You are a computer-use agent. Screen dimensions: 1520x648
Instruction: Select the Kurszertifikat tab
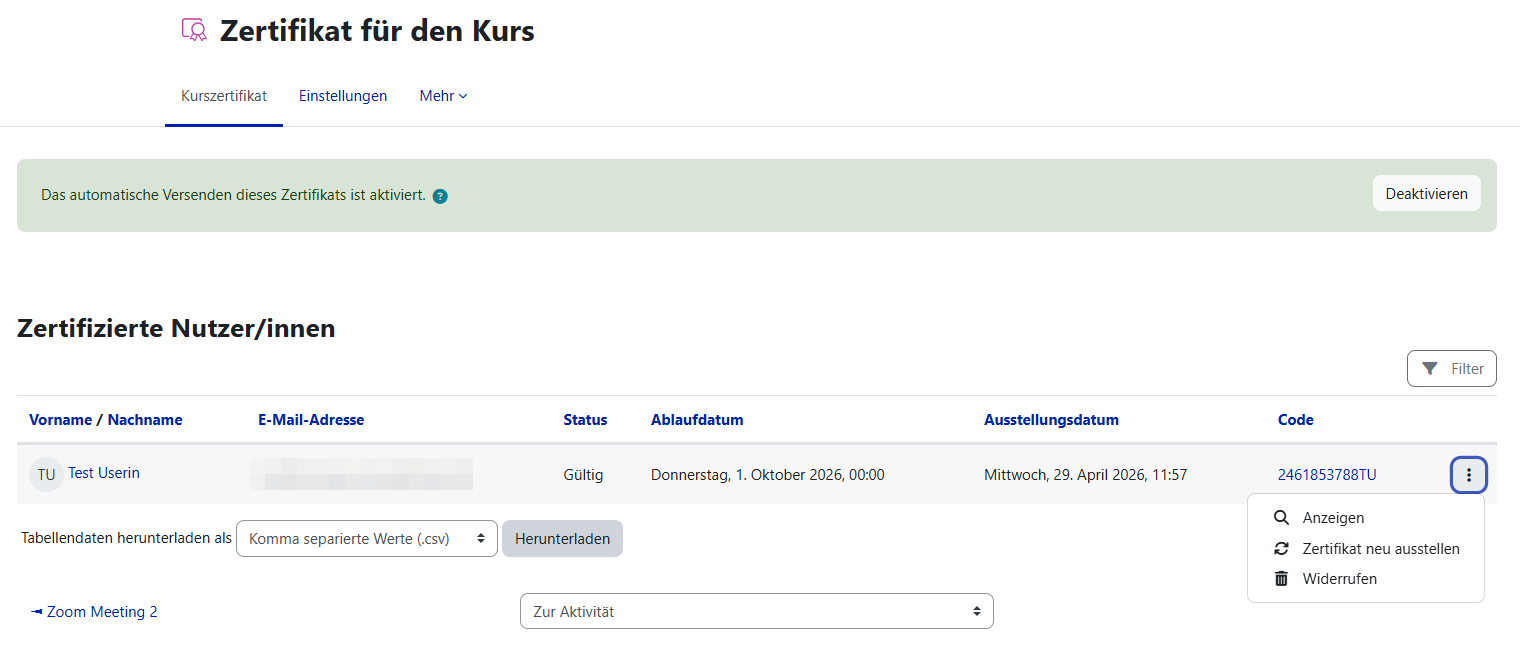[x=224, y=96]
